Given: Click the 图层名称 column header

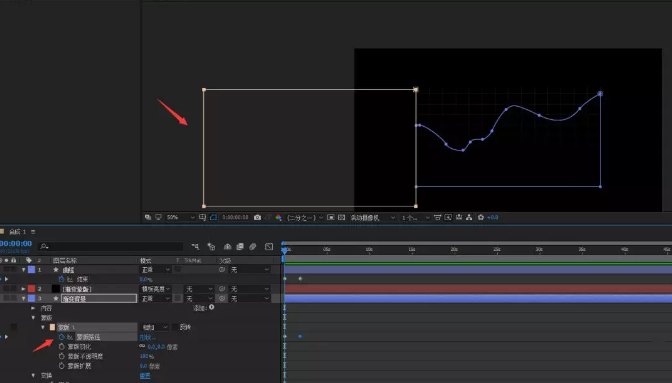Looking at the screenshot, I should coord(65,260).
